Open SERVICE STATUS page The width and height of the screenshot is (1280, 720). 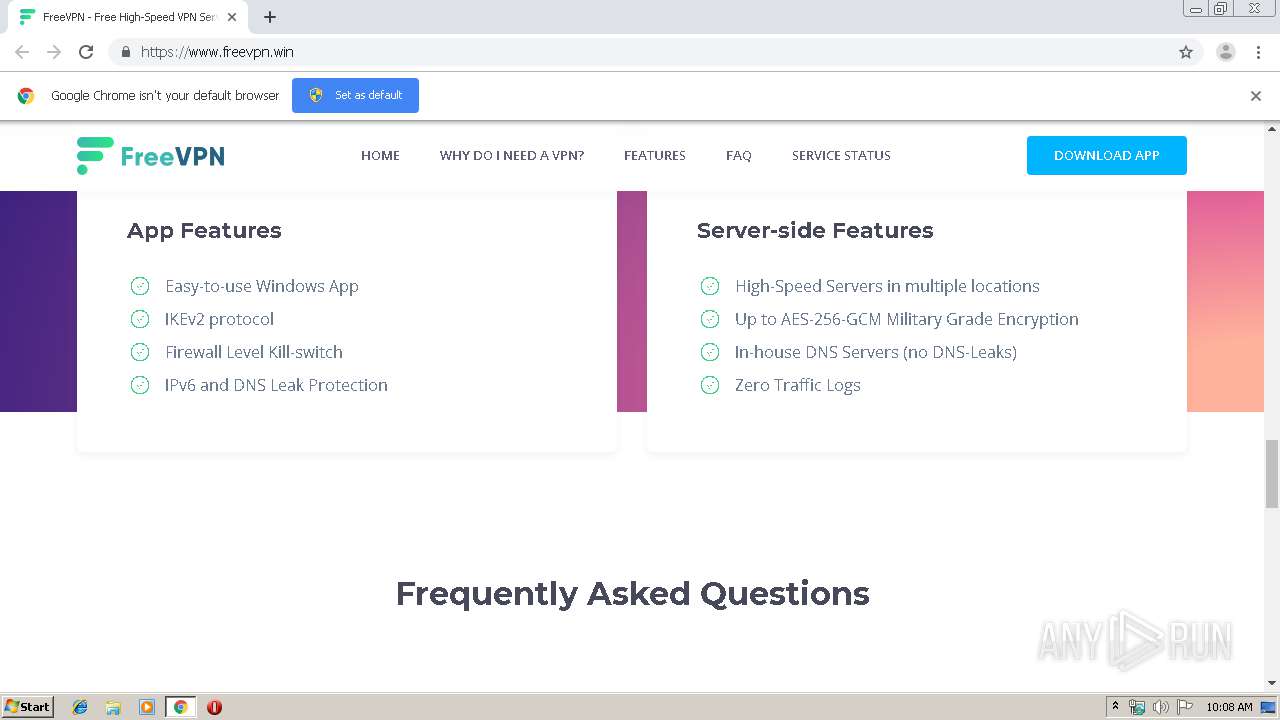point(841,155)
